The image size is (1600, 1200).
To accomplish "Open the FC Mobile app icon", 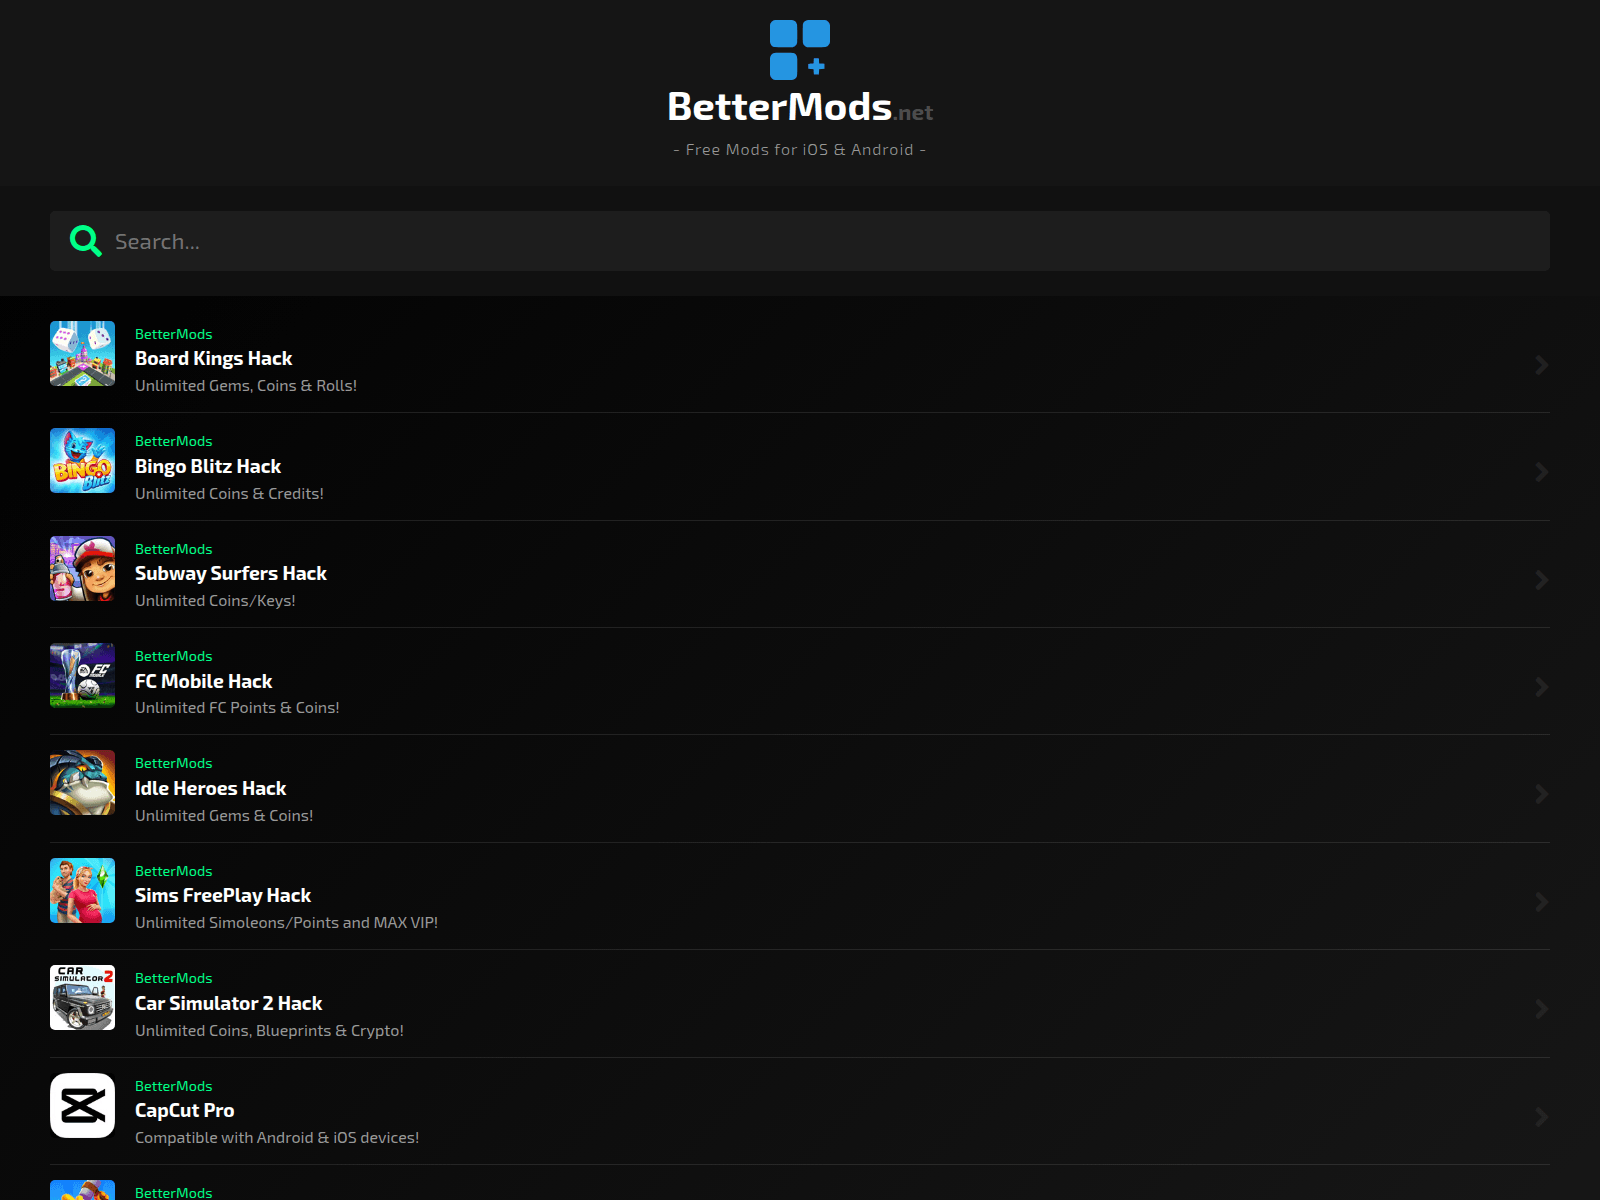I will coord(82,676).
